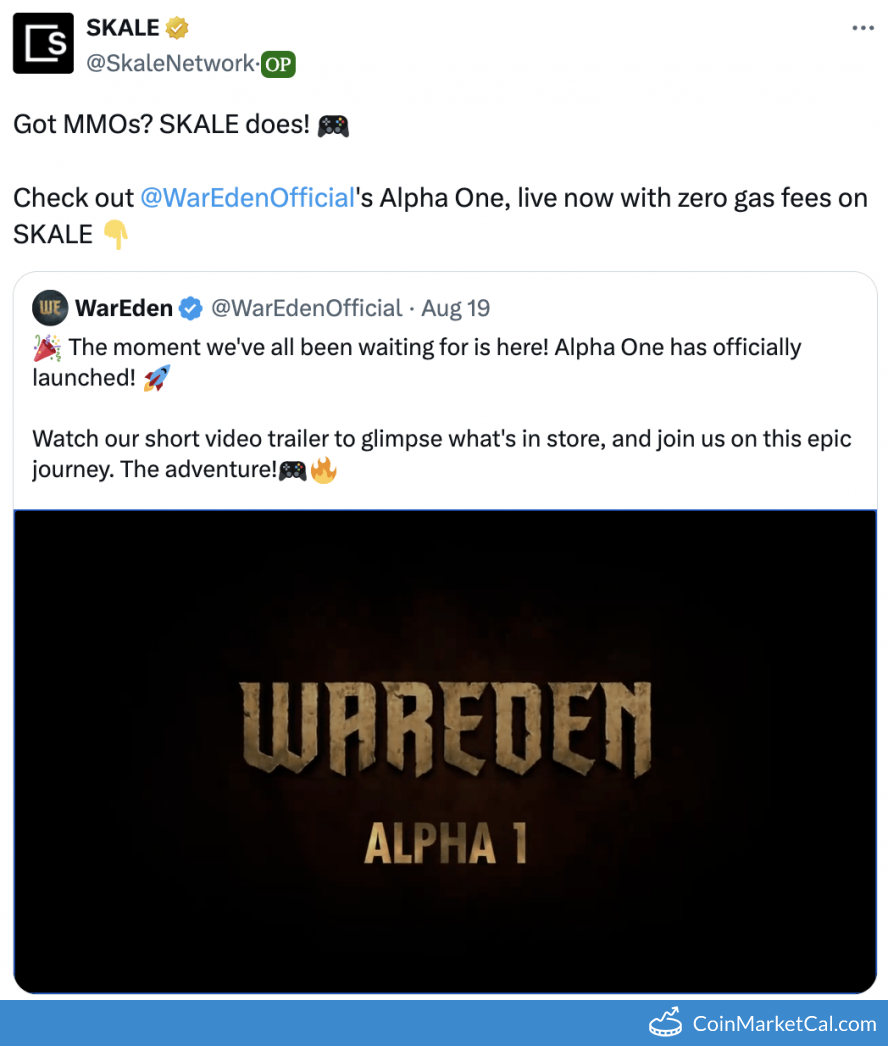Click the SKALE display name

pos(123,28)
